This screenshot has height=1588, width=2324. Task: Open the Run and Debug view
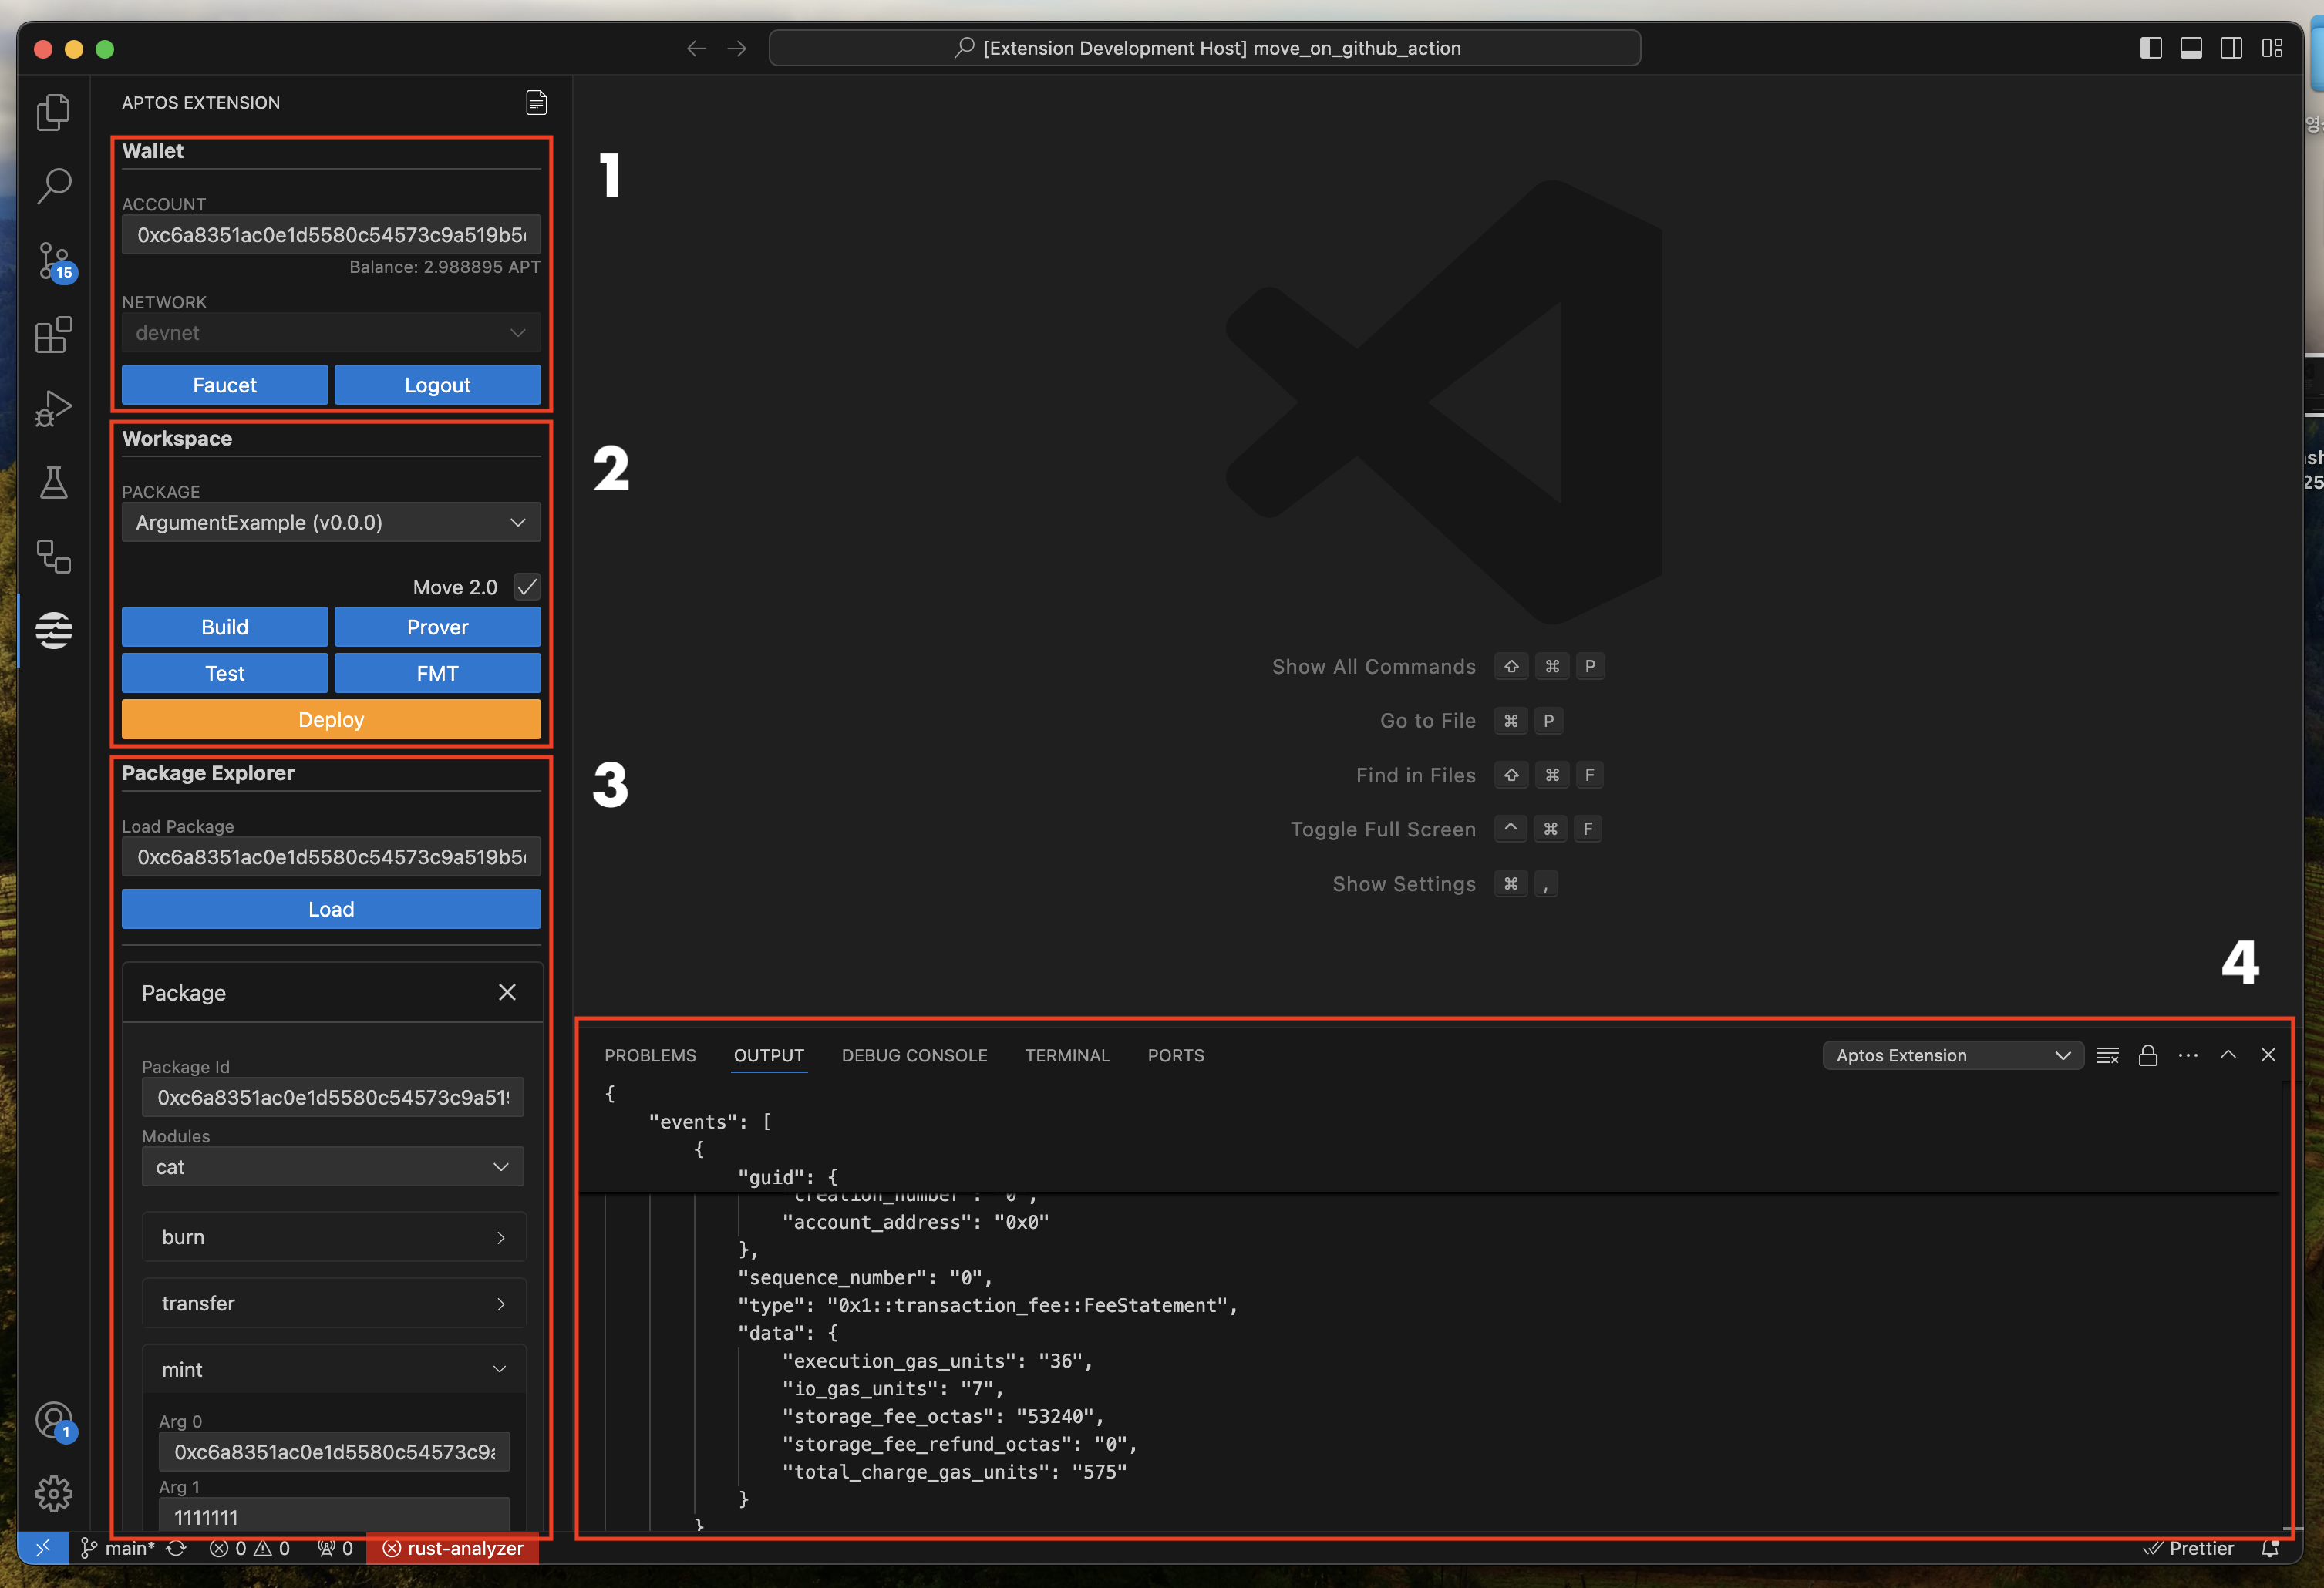(x=54, y=409)
